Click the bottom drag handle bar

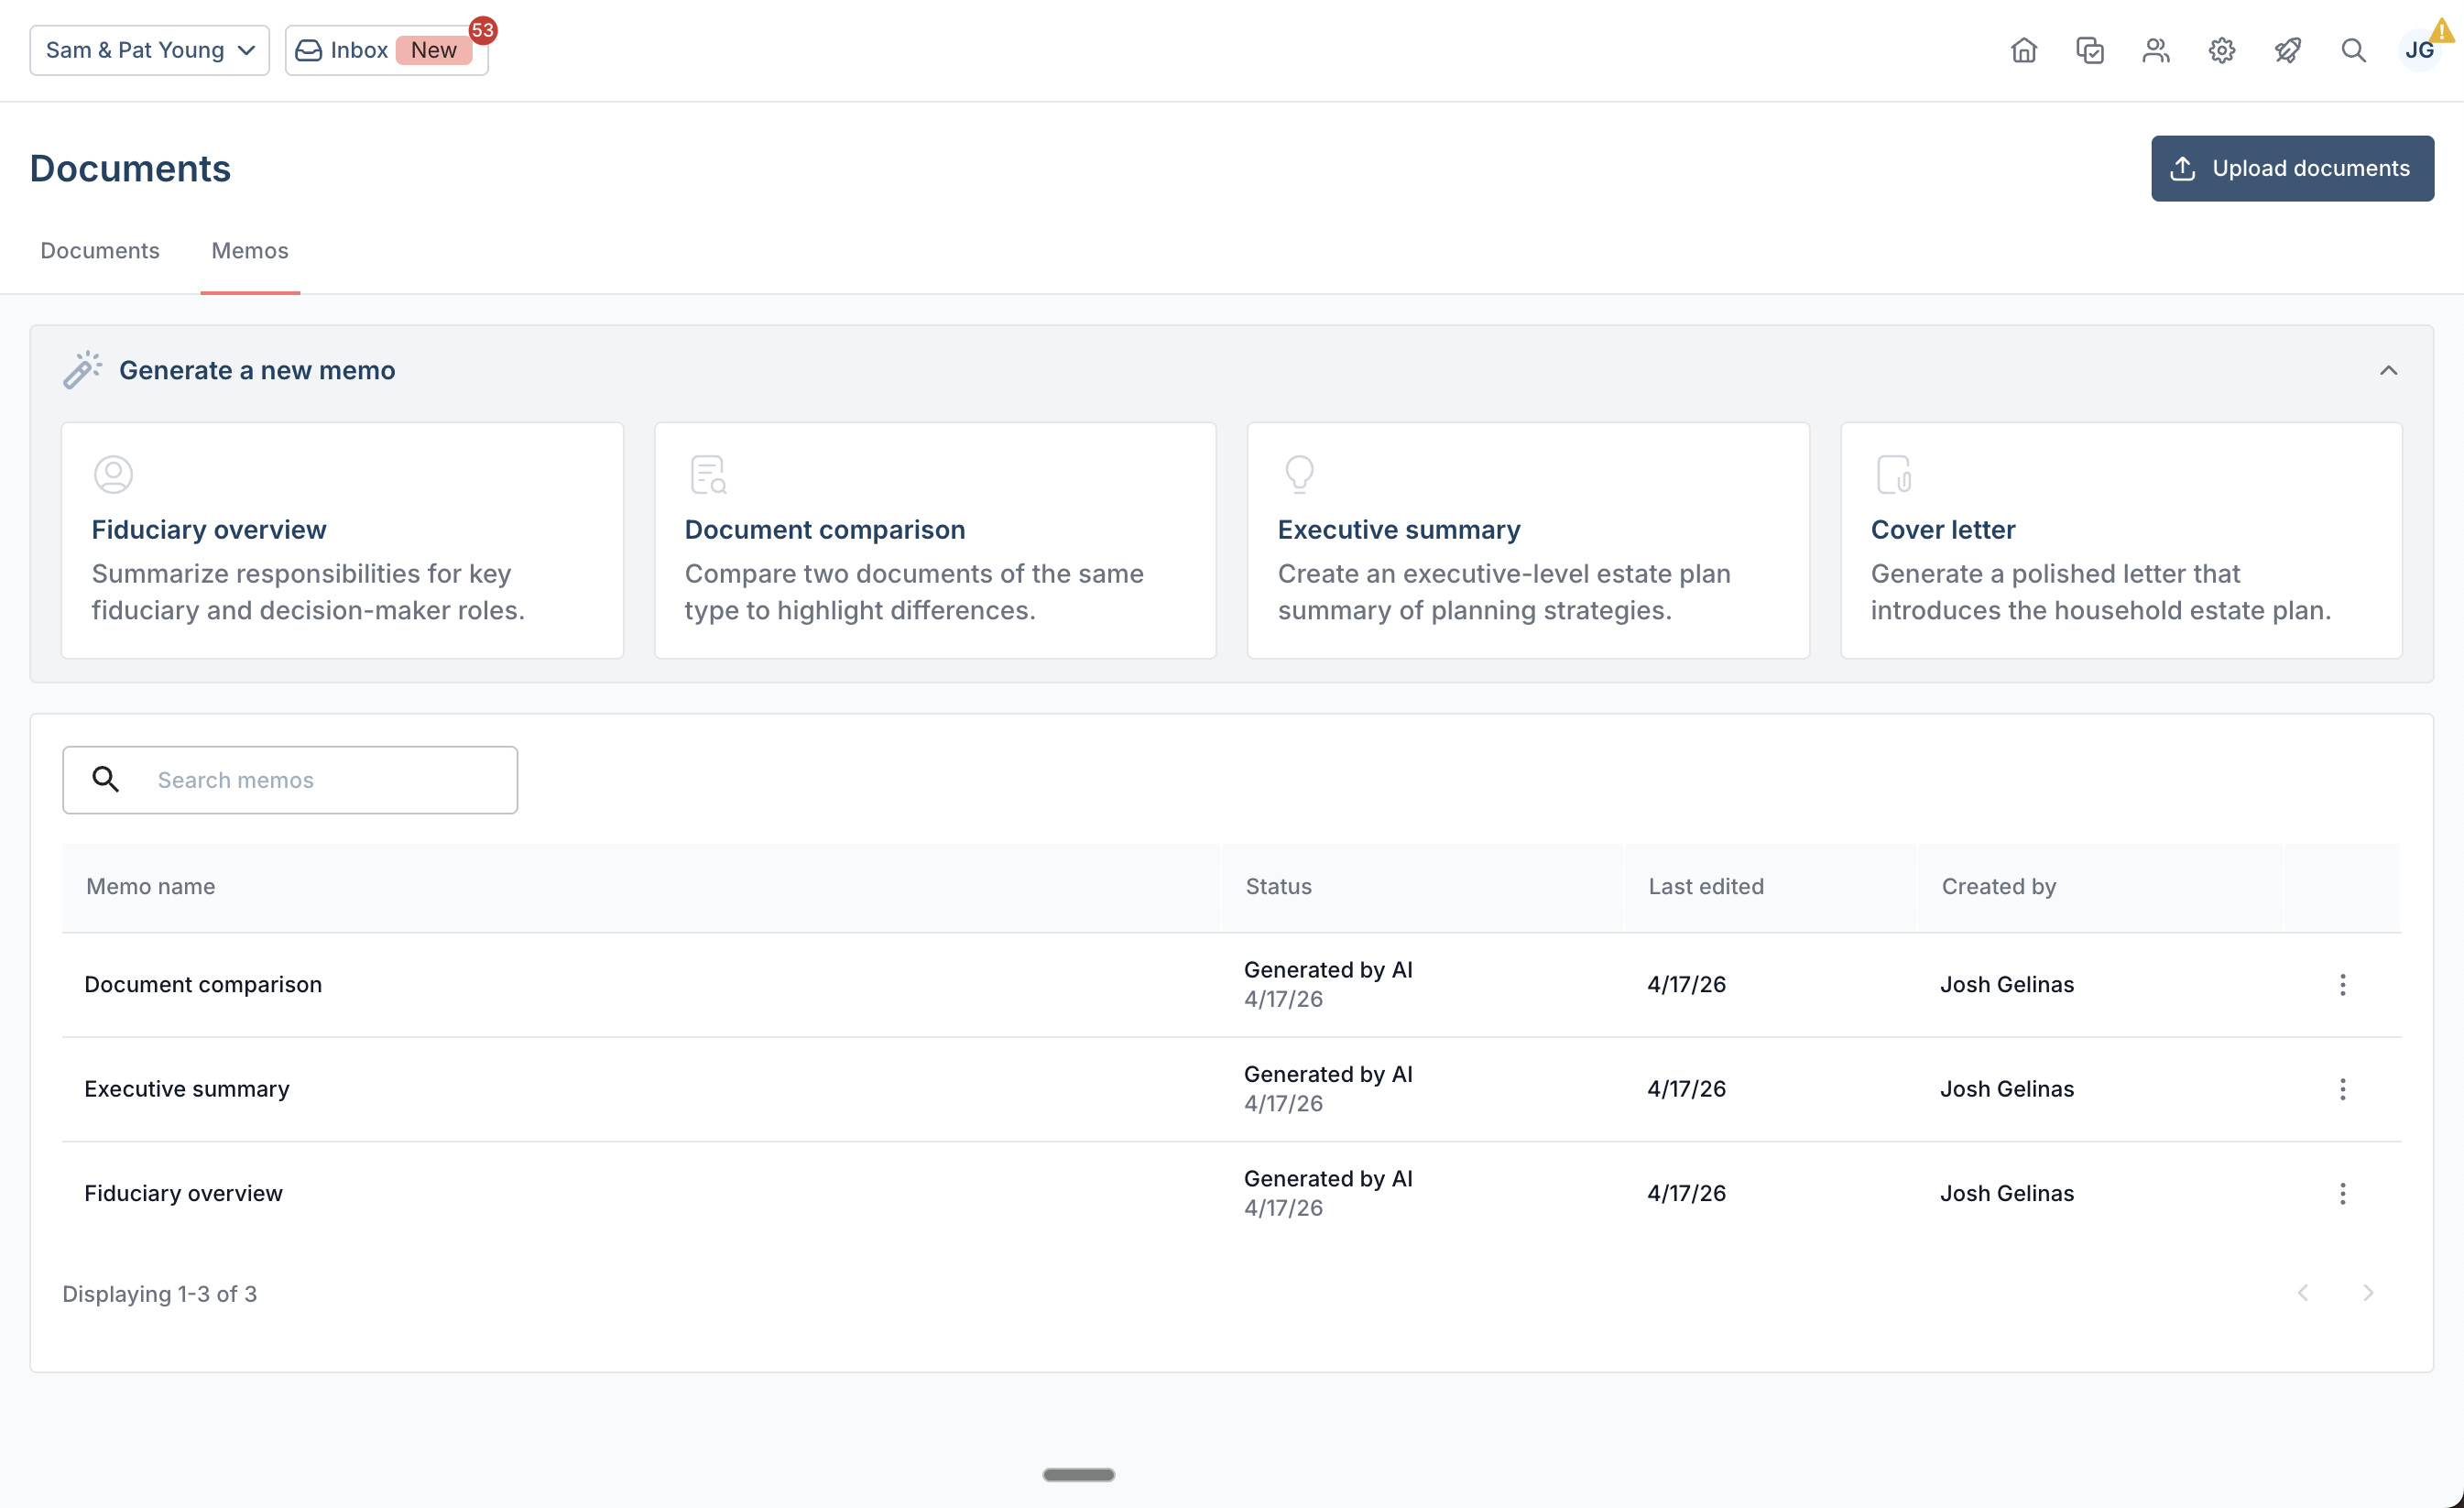(x=1079, y=1474)
